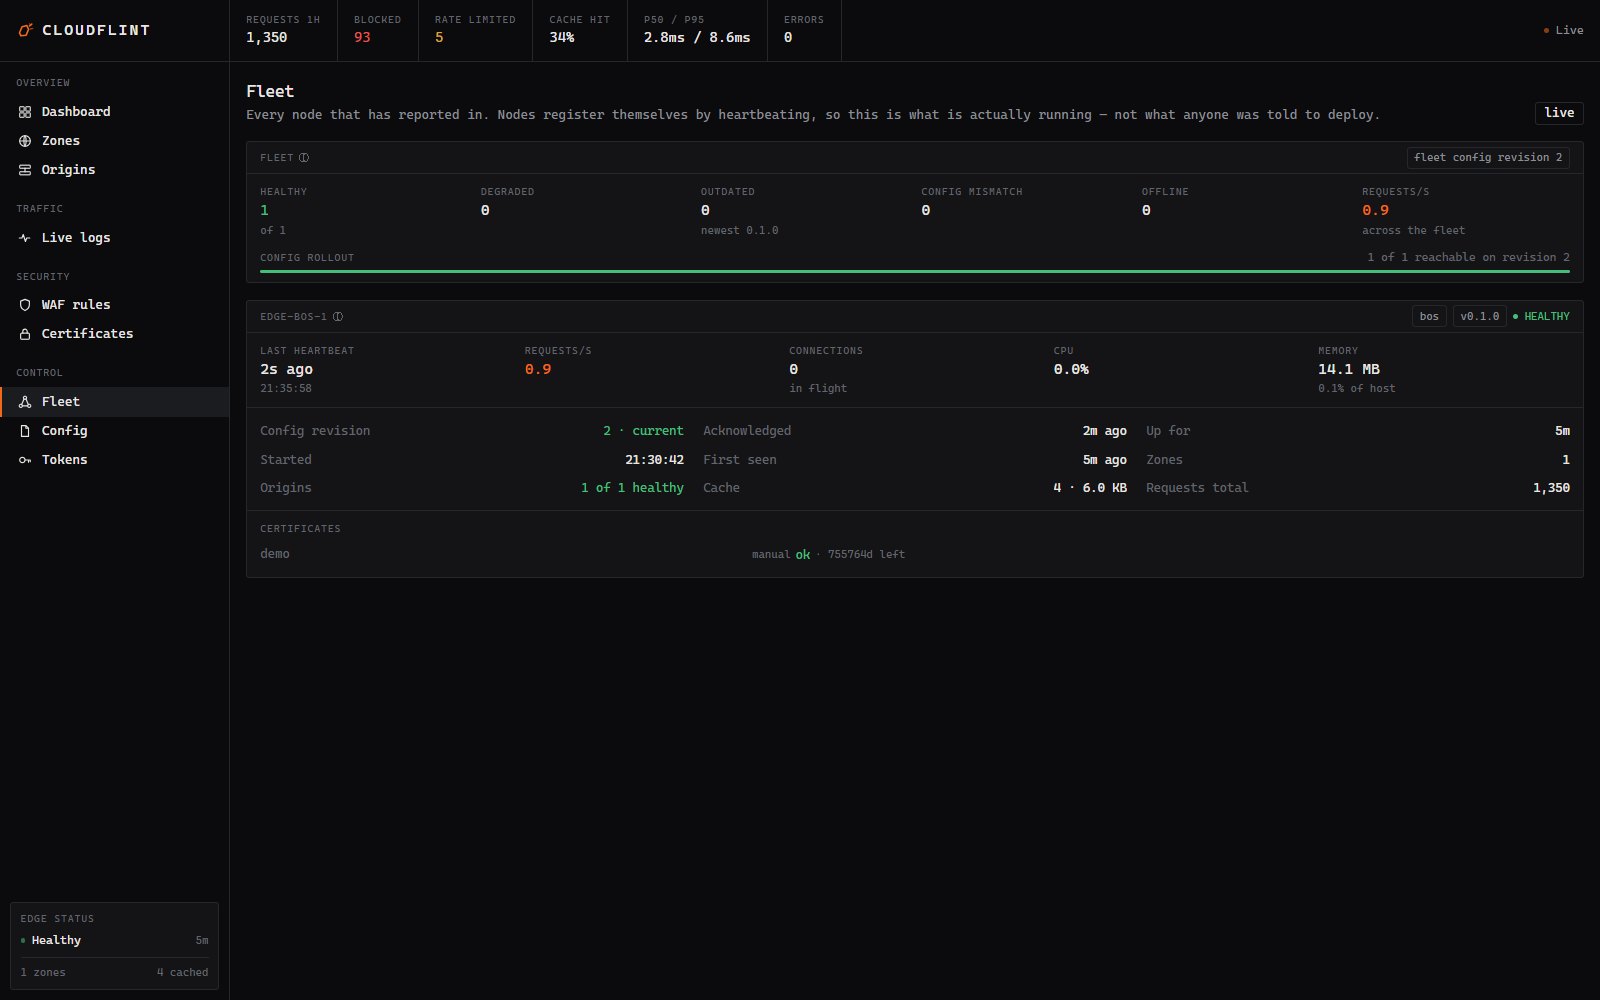Click the 14.1 MB memory value
Viewport: 1600px width, 1000px height.
click(x=1349, y=370)
